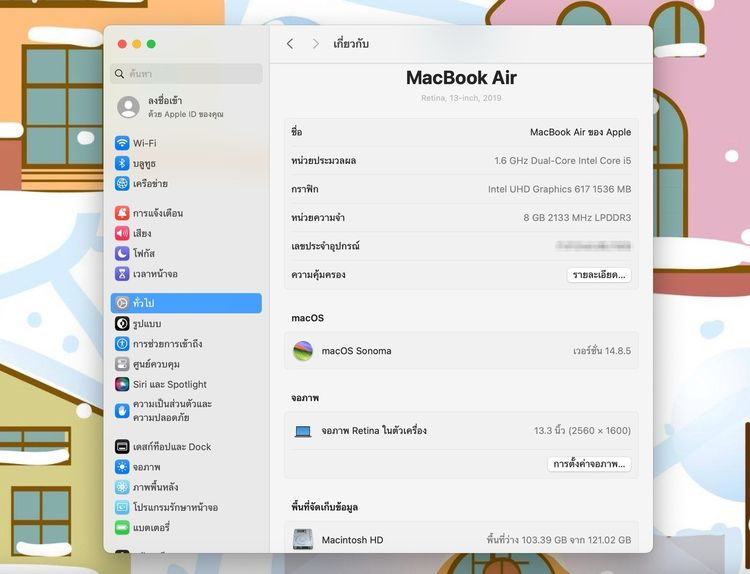The height and width of the screenshot is (574, 750).
Task: Click the Macintosh HD name text
Action: (352, 540)
